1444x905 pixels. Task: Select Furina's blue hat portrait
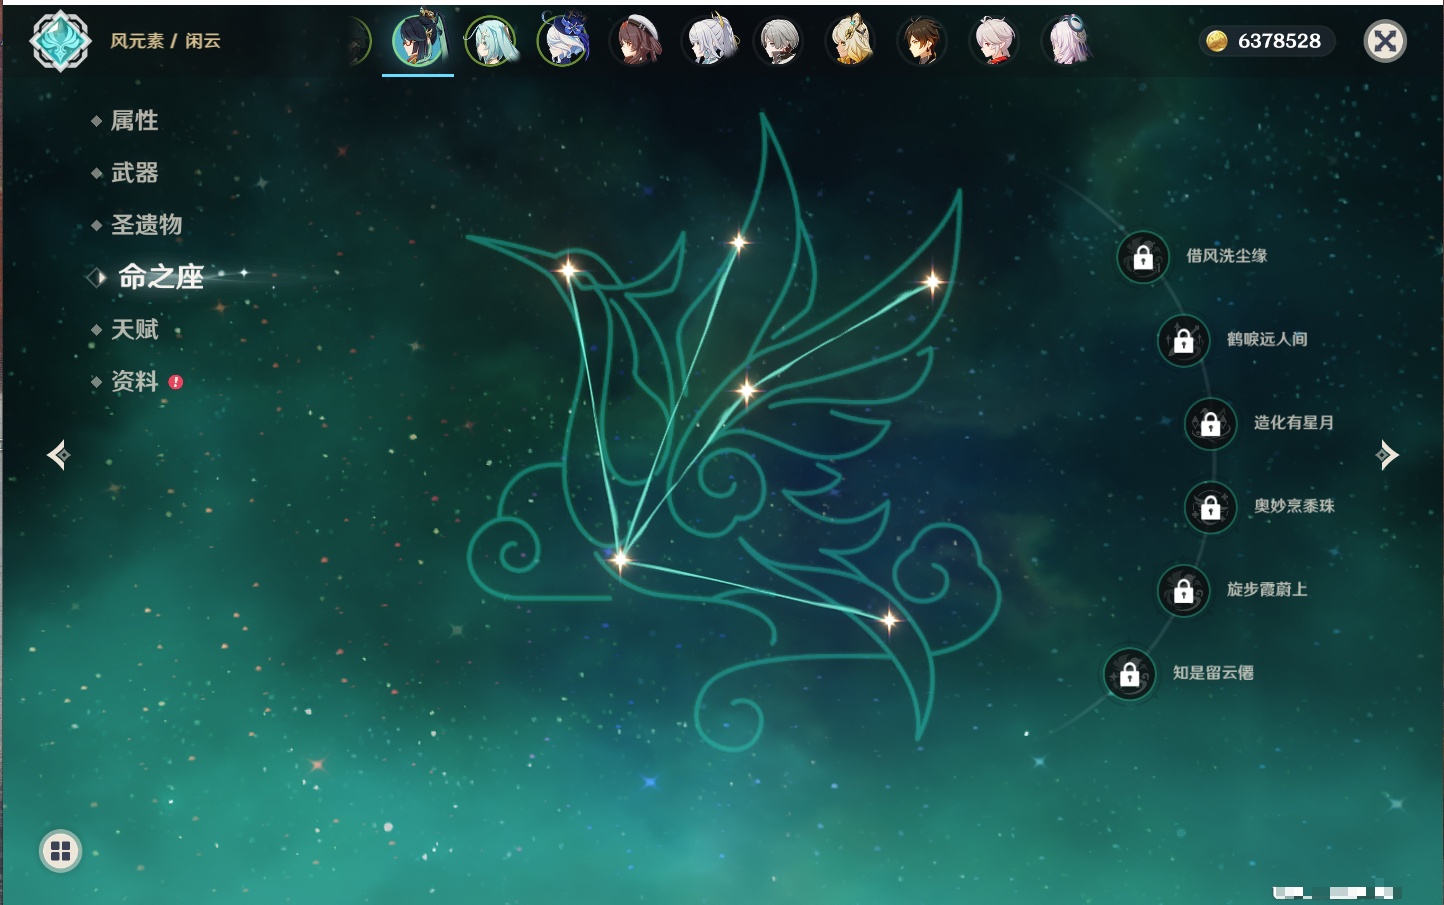(x=563, y=40)
